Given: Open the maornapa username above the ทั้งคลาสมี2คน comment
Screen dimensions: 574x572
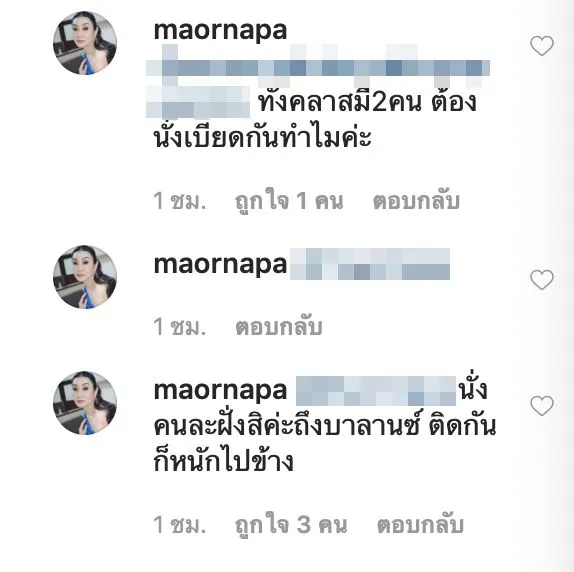Looking at the screenshot, I should (x=220, y=31).
